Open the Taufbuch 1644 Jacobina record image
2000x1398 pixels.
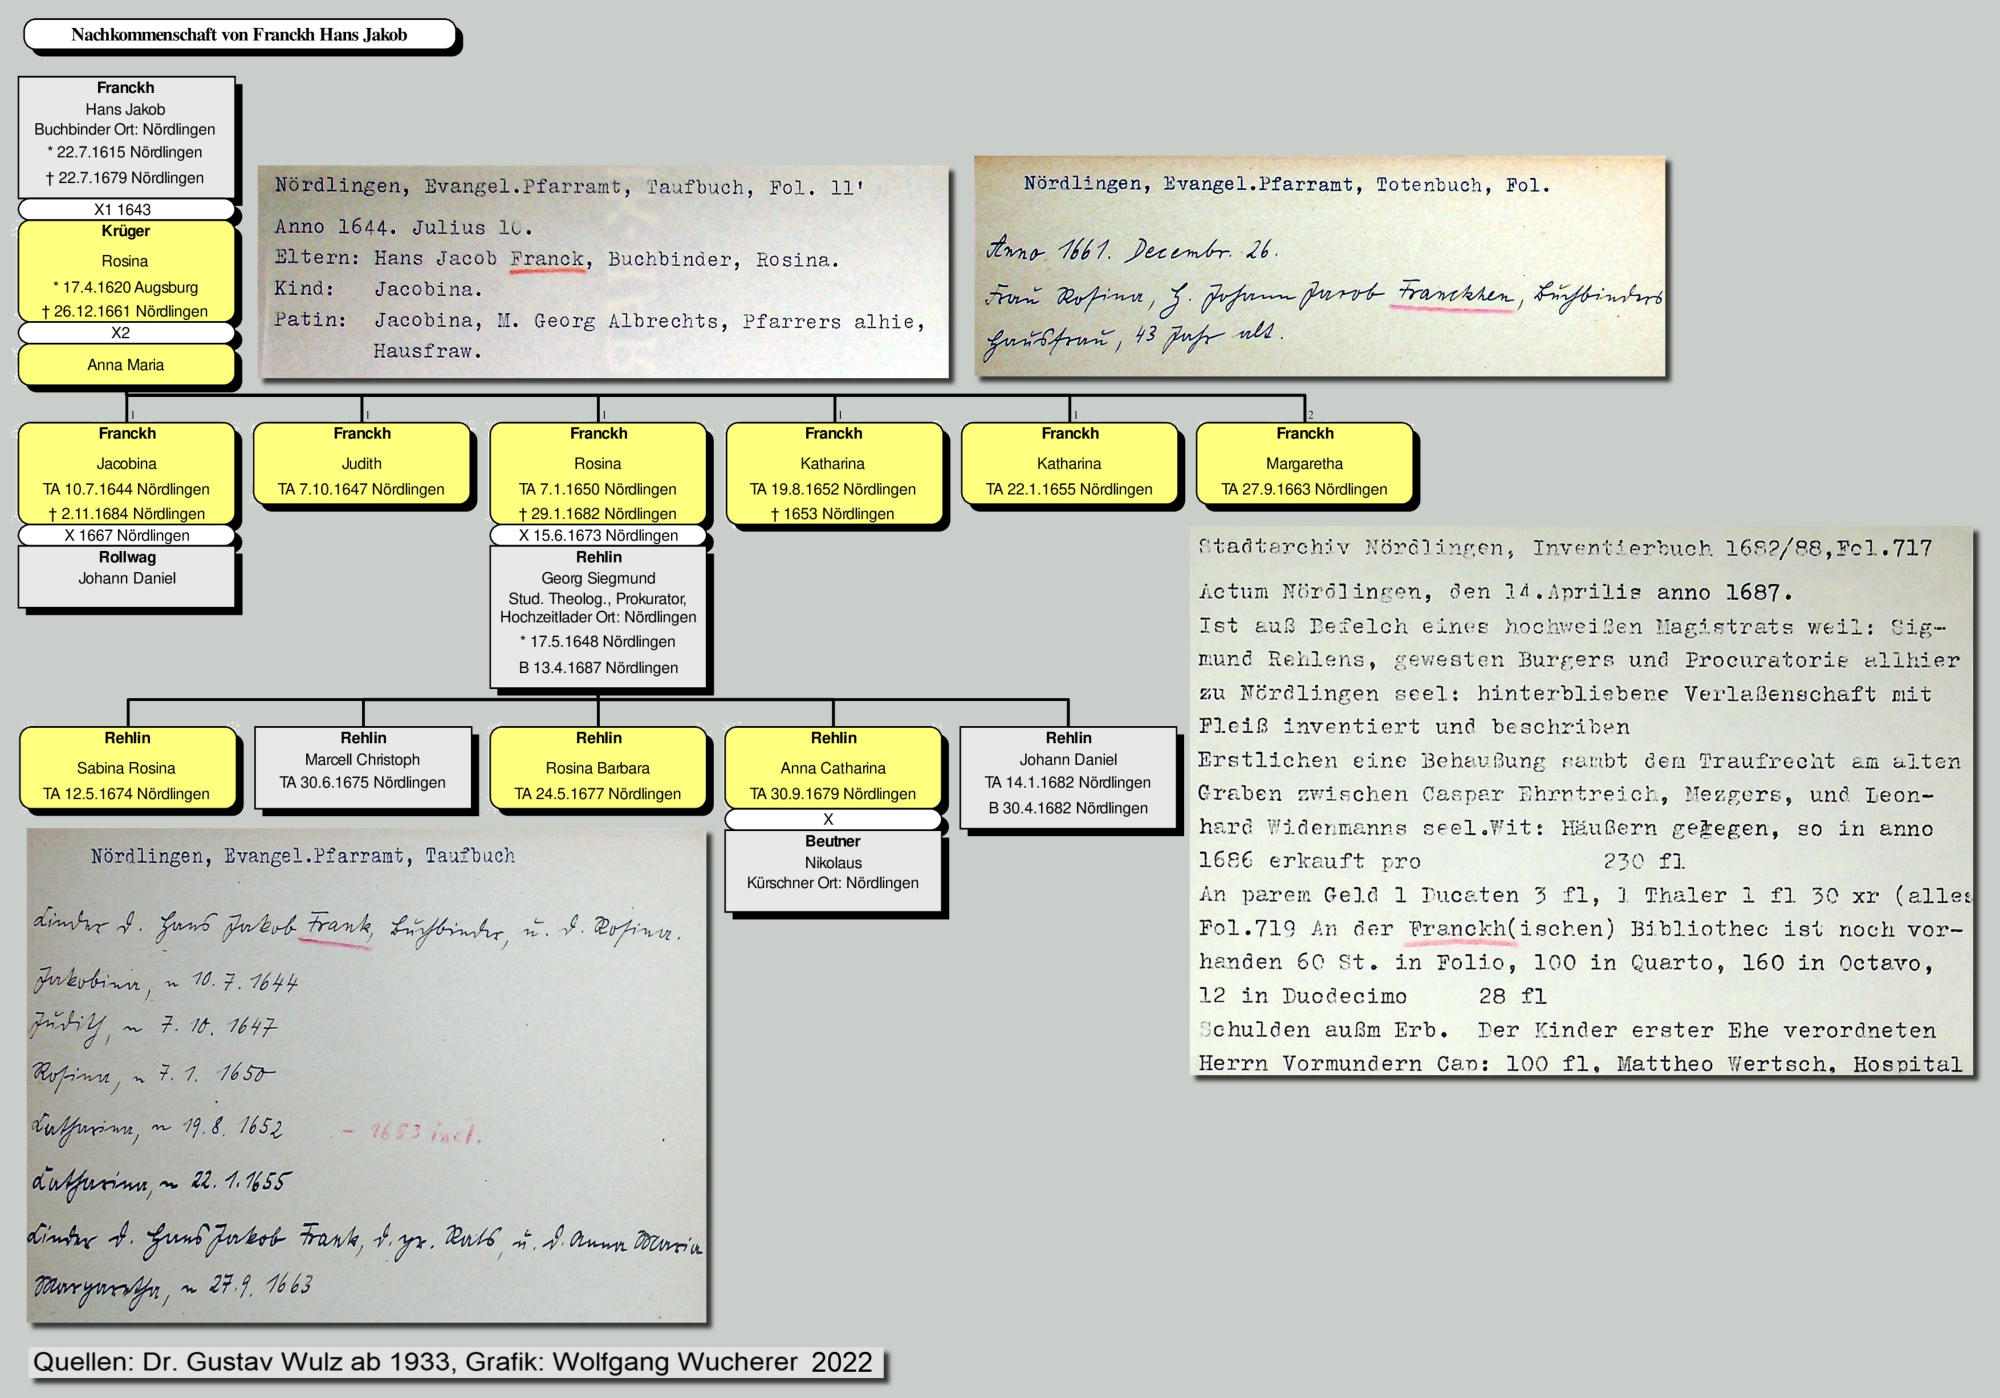coord(603,272)
